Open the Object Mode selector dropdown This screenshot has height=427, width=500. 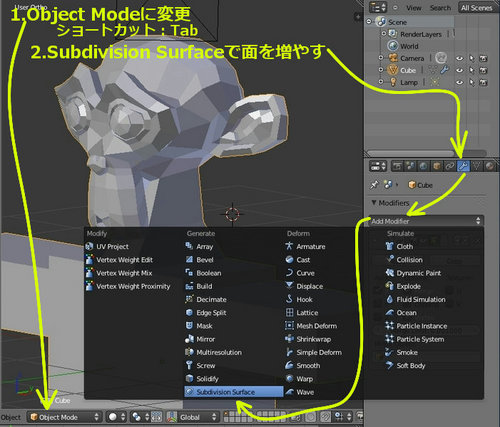coord(64,417)
